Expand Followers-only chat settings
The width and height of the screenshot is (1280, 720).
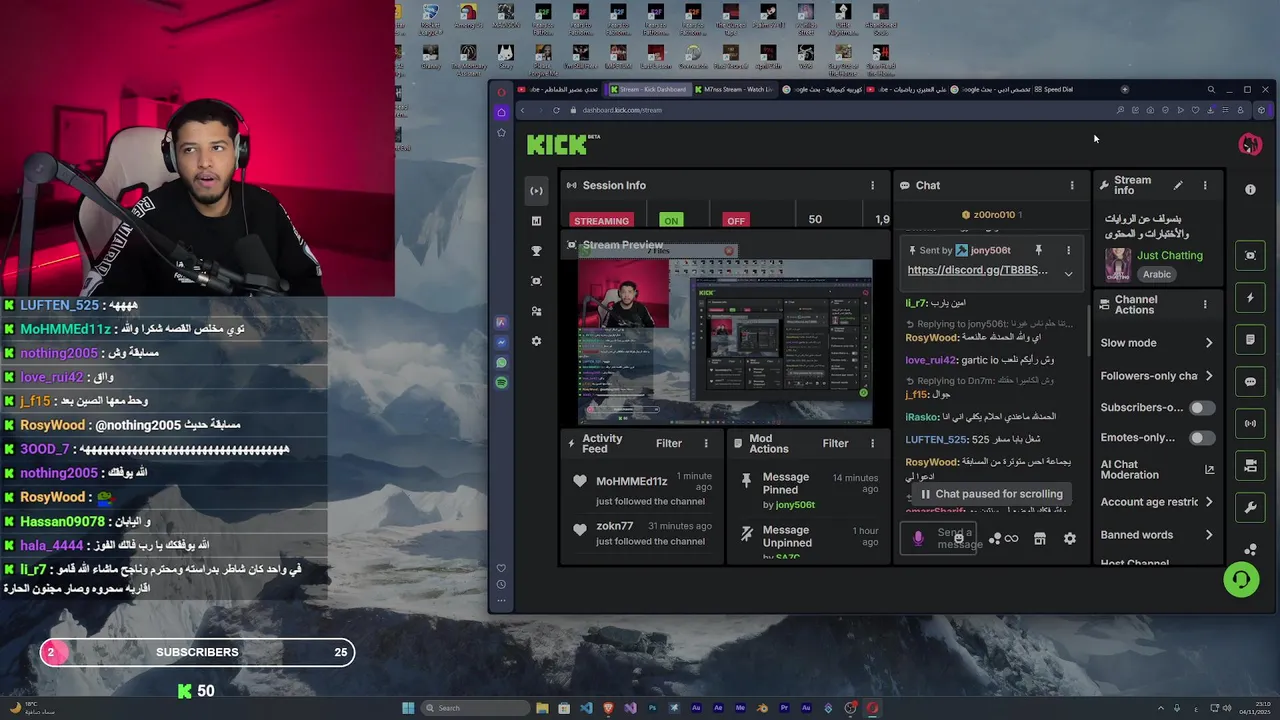pyautogui.click(x=1157, y=376)
